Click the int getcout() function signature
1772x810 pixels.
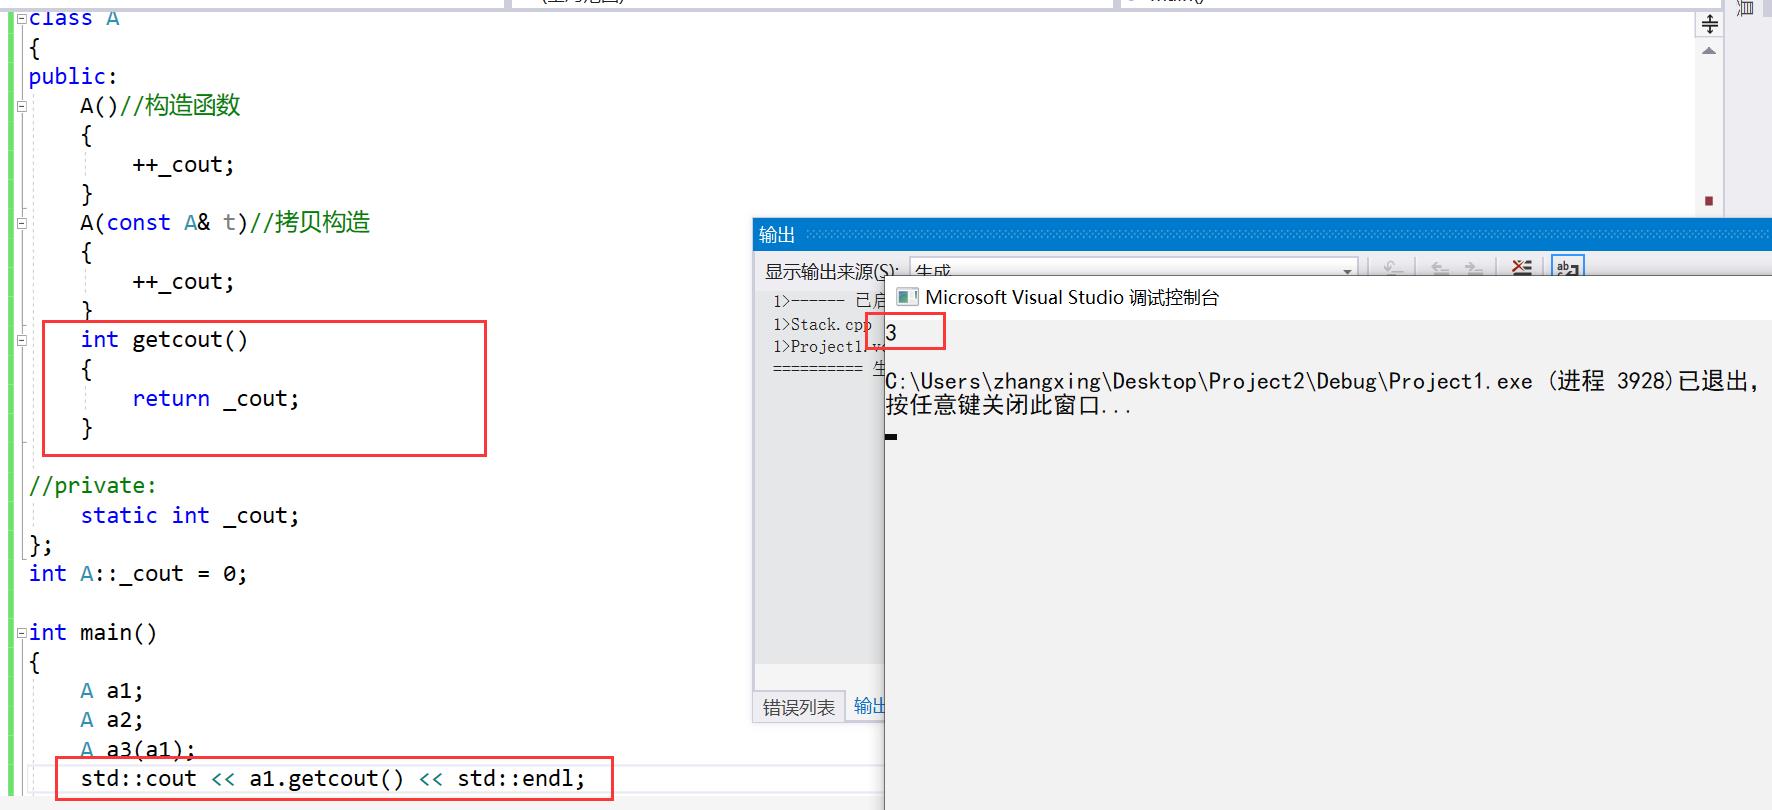[x=164, y=340]
